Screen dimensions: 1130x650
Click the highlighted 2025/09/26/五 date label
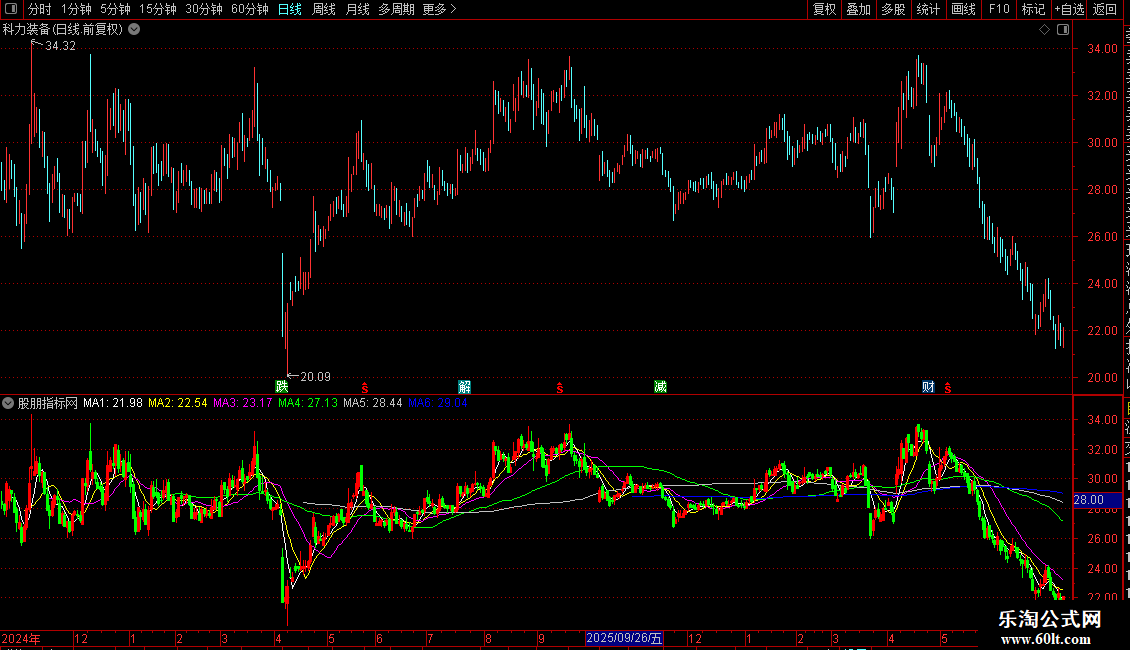(624, 638)
